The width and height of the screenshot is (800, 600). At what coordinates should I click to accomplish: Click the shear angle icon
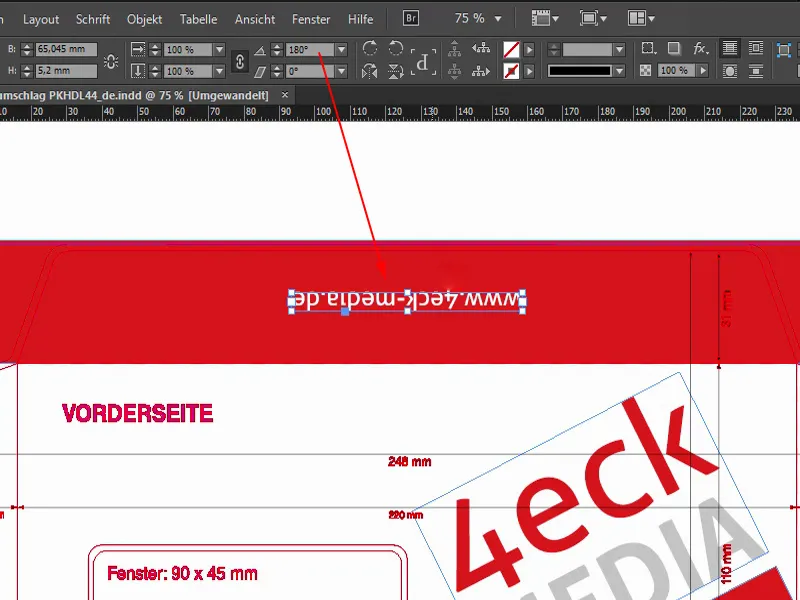(x=260, y=71)
